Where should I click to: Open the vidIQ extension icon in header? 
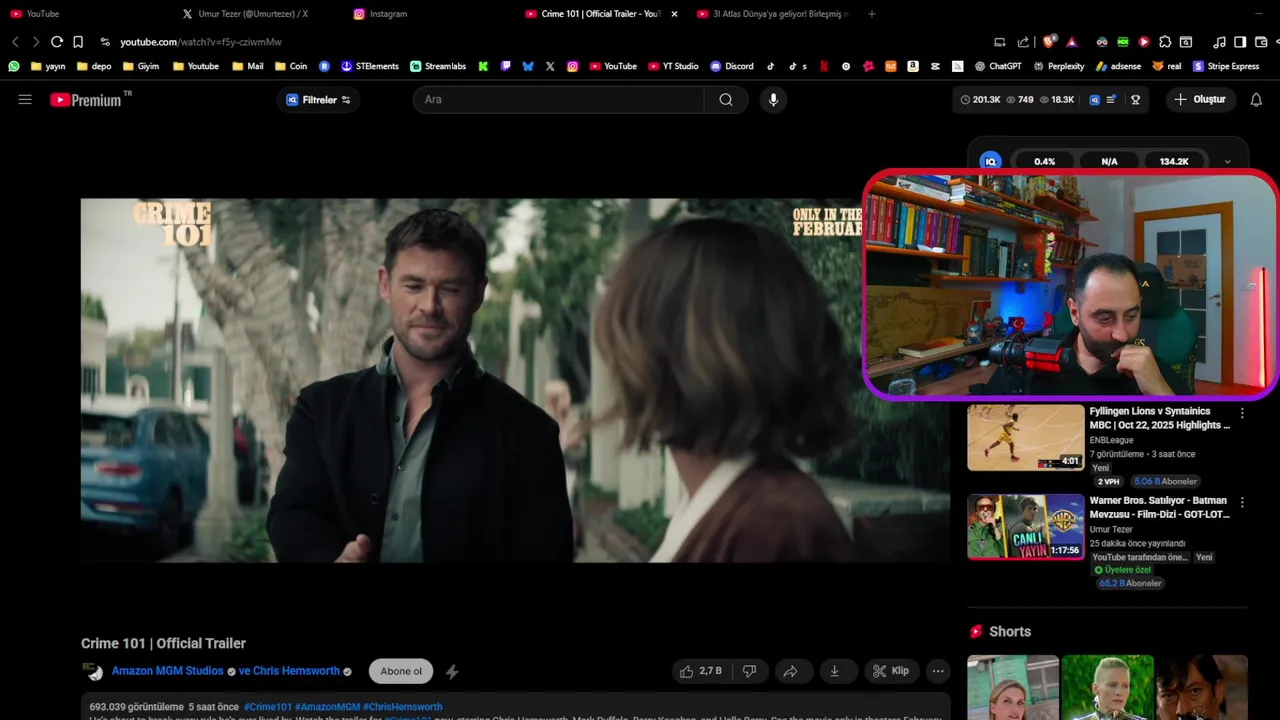click(1094, 100)
